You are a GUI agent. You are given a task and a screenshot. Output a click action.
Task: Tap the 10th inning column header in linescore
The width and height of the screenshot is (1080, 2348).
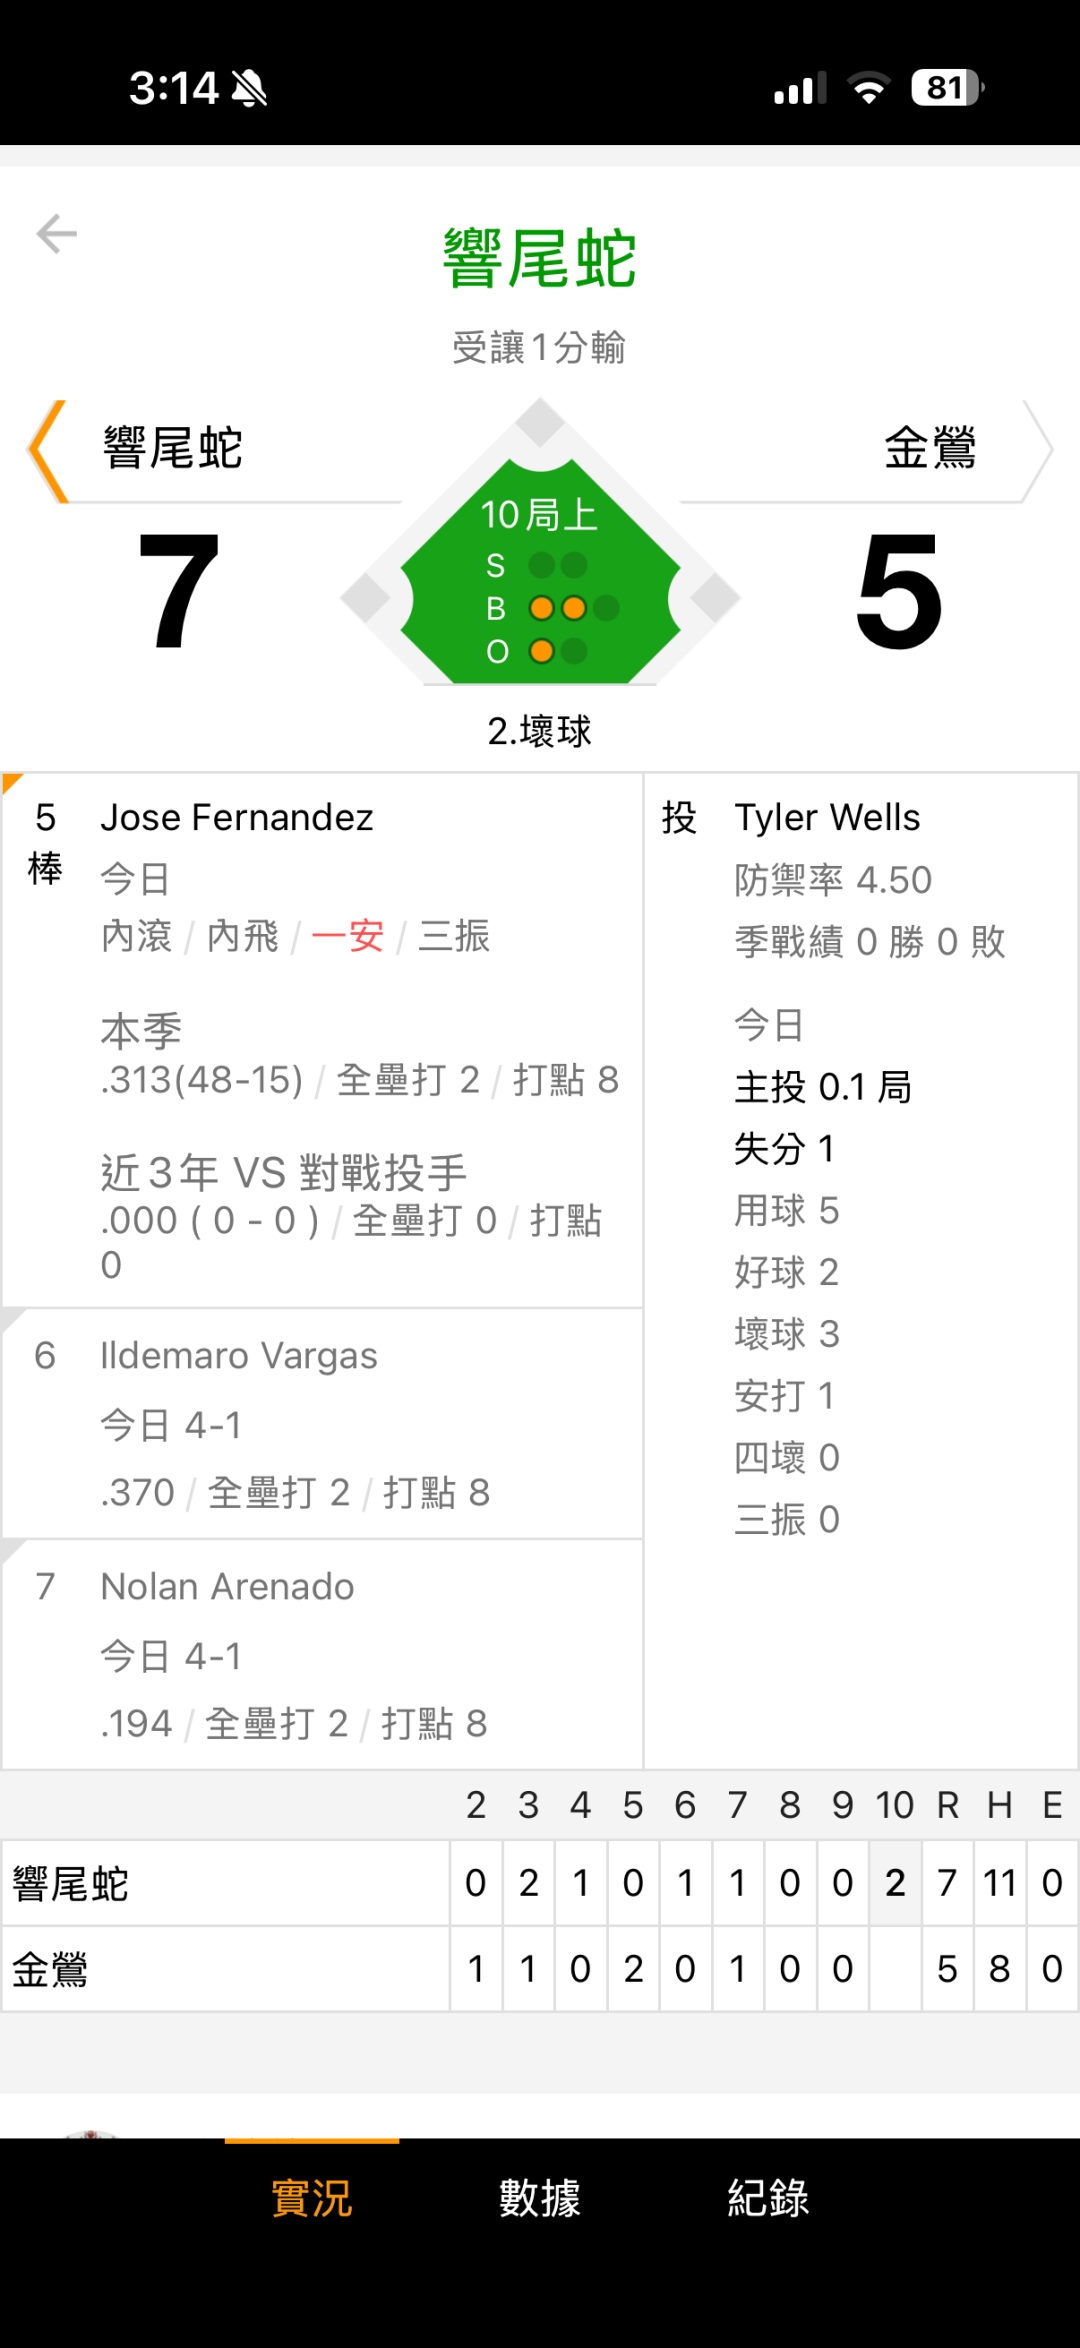pyautogui.click(x=895, y=1805)
